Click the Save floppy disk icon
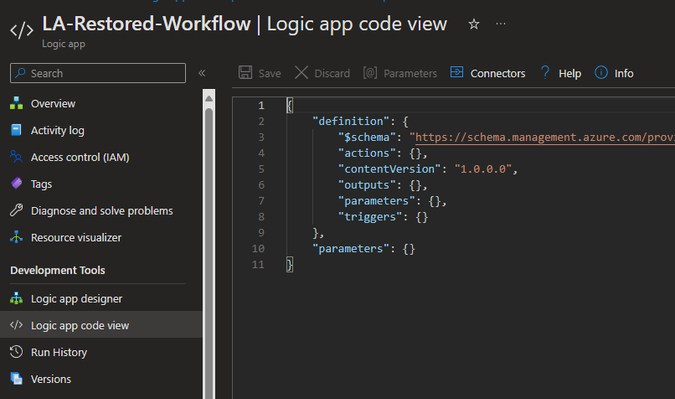Screen dimensions: 675x399 (245, 73)
